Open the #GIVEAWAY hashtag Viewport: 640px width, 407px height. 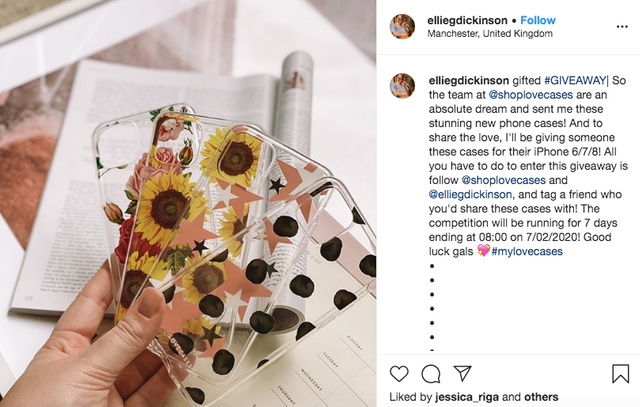click(575, 80)
